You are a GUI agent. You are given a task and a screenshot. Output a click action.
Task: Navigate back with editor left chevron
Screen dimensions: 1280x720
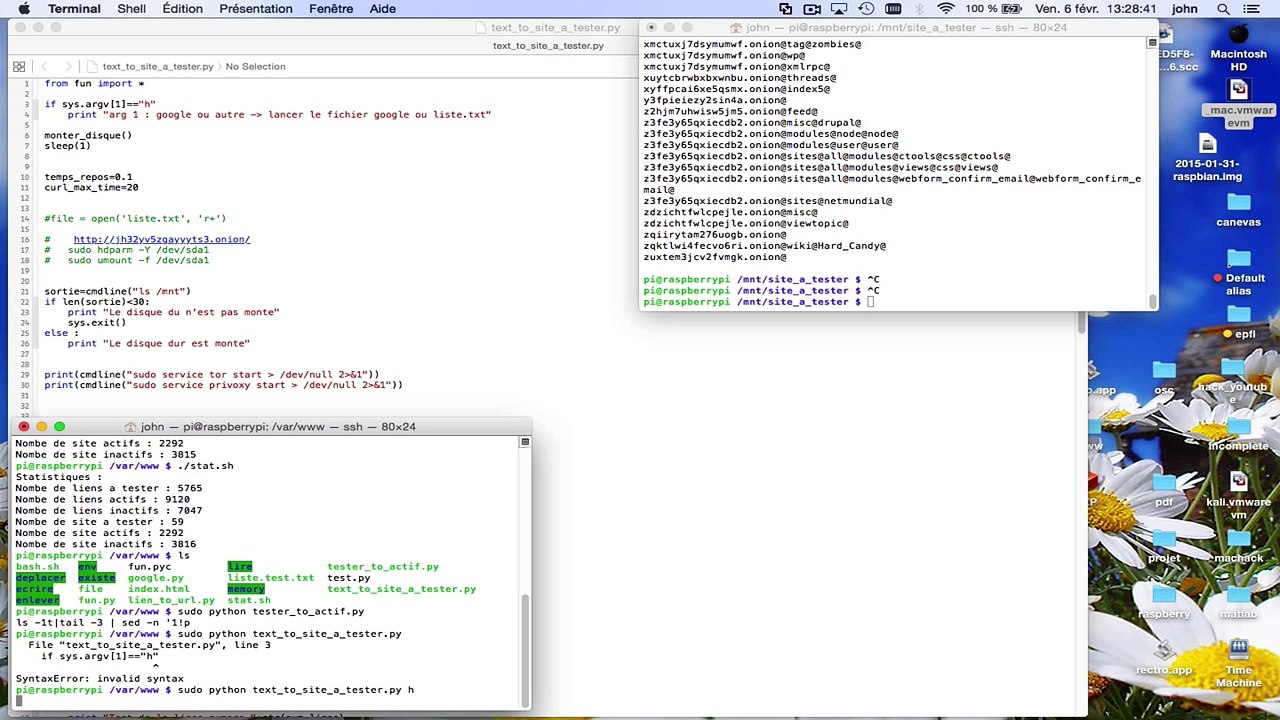[43, 67]
